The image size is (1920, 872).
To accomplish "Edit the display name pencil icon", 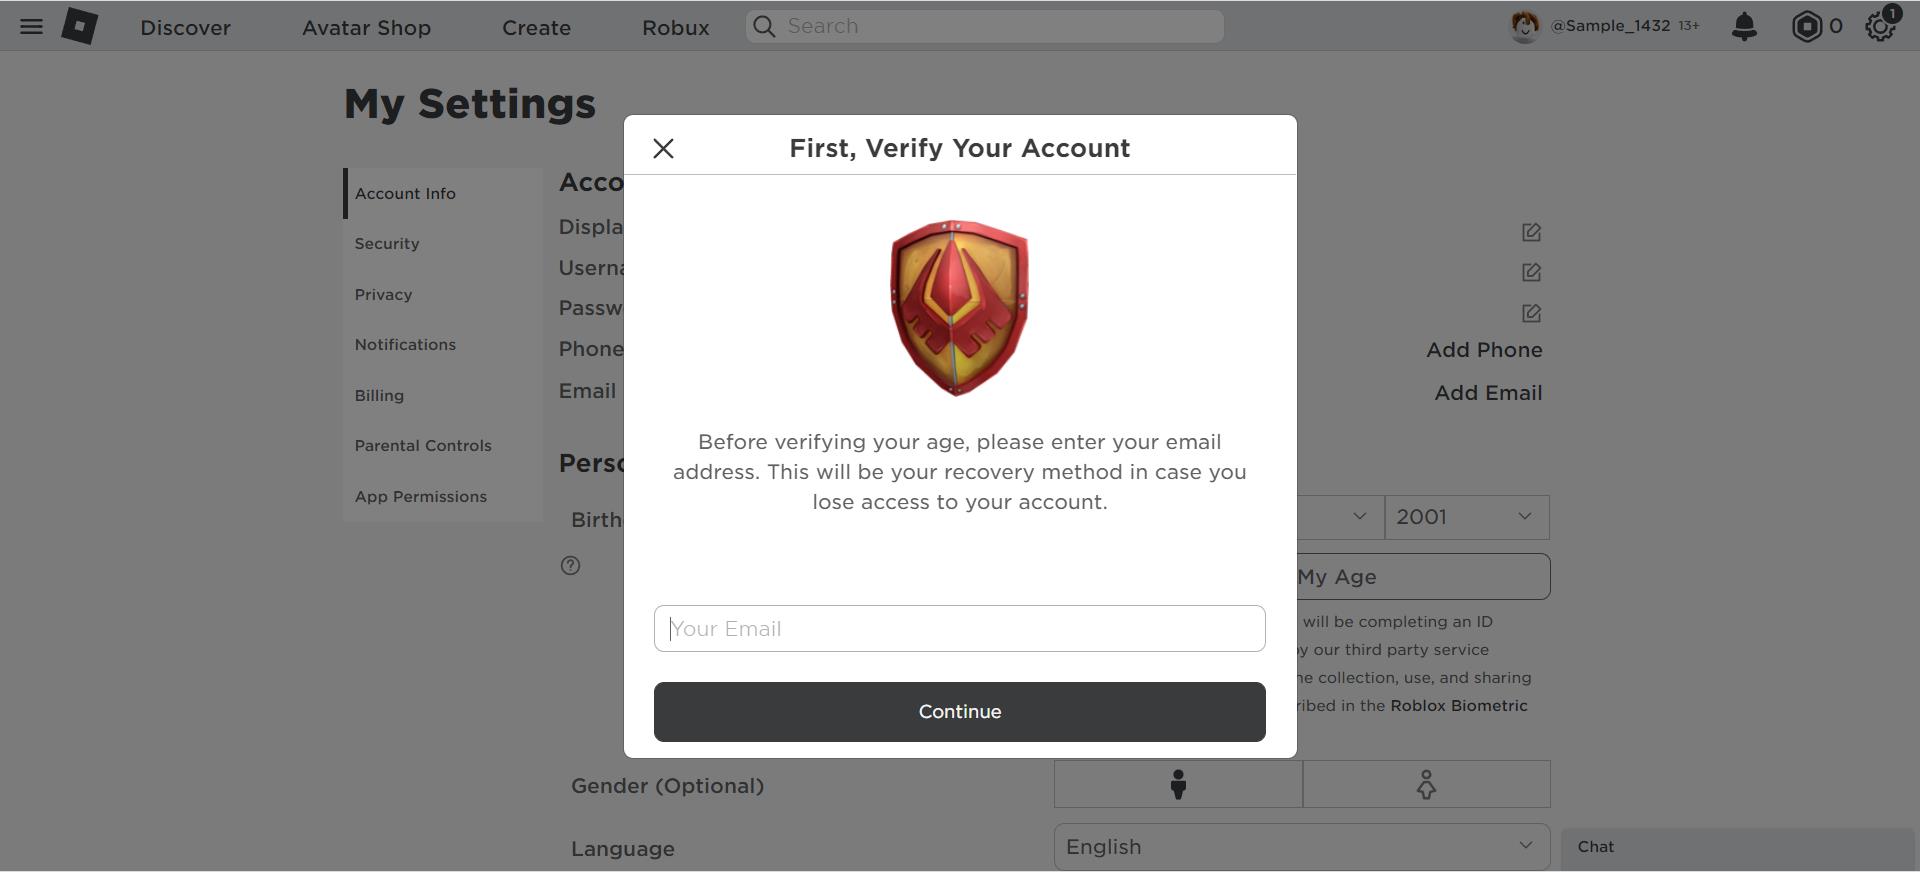I will pyautogui.click(x=1531, y=232).
